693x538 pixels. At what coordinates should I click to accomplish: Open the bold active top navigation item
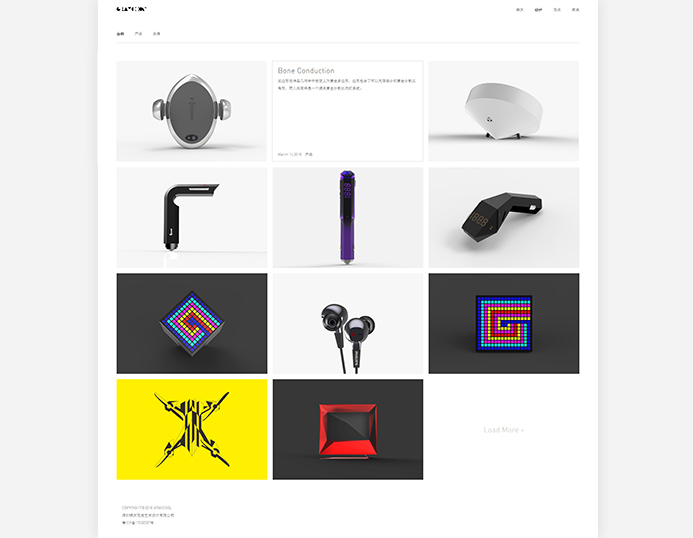538,10
